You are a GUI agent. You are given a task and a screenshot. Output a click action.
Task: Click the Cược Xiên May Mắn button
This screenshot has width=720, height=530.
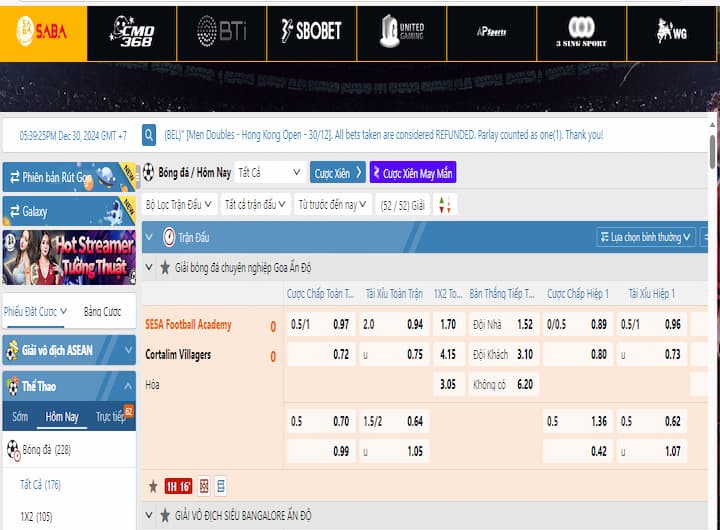coord(412,173)
